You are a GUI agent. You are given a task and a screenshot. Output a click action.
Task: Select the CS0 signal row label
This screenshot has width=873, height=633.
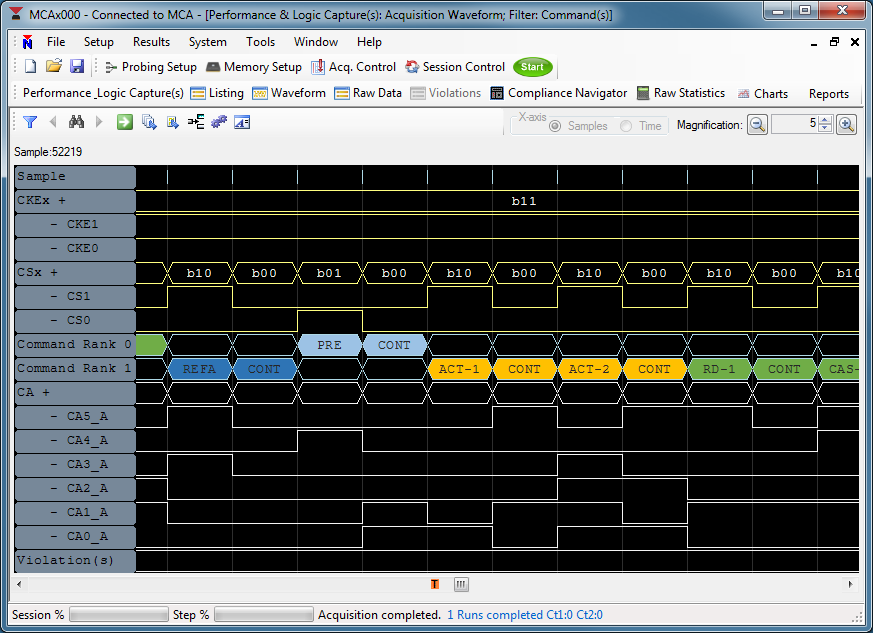[x=75, y=321]
